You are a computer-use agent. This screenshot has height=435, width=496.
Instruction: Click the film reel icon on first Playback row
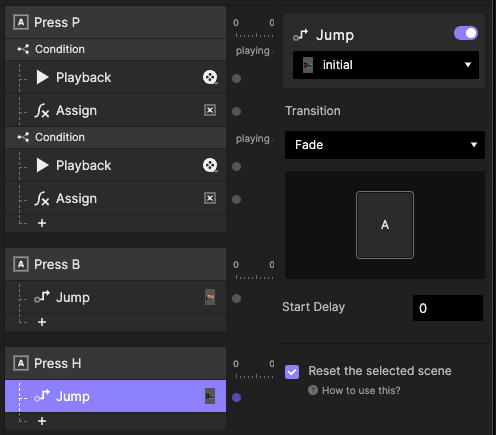210,77
